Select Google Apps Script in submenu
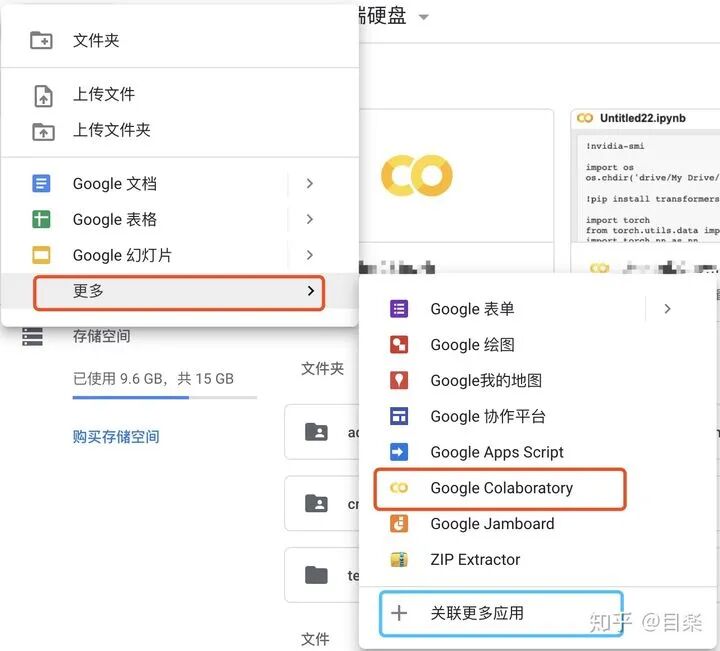The width and height of the screenshot is (720, 651). tap(537, 452)
